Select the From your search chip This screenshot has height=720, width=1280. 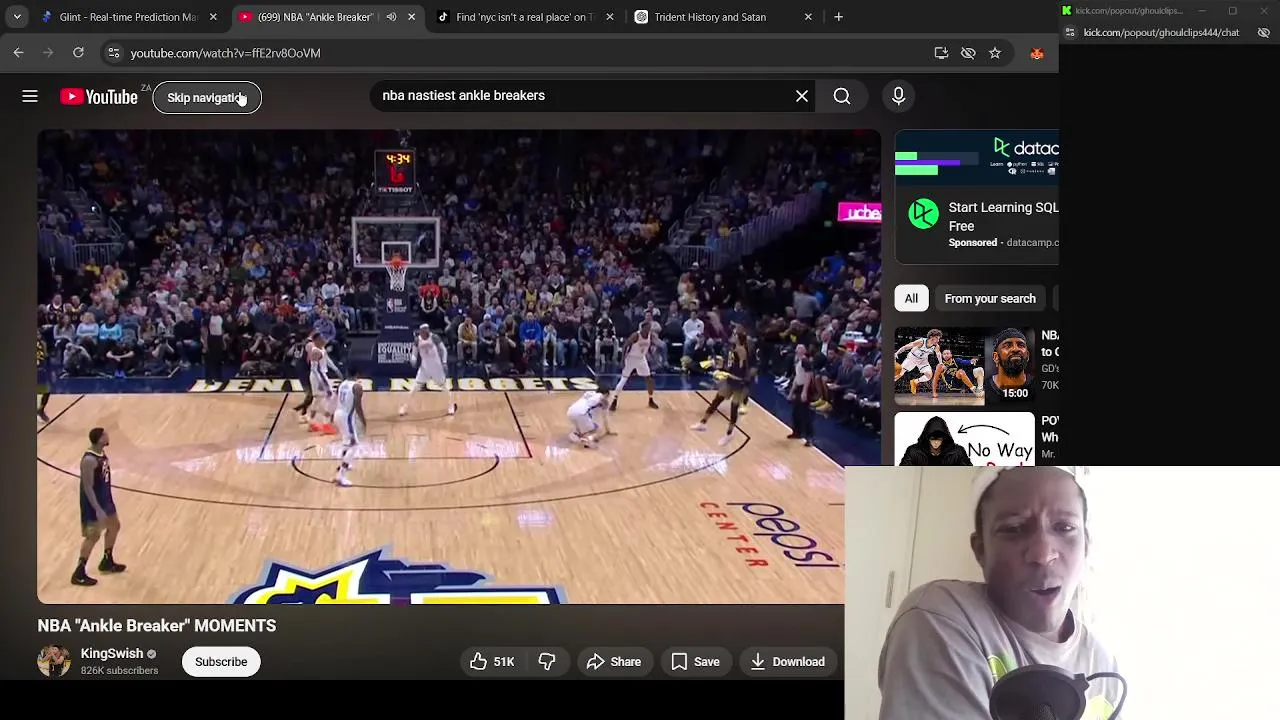click(990, 298)
